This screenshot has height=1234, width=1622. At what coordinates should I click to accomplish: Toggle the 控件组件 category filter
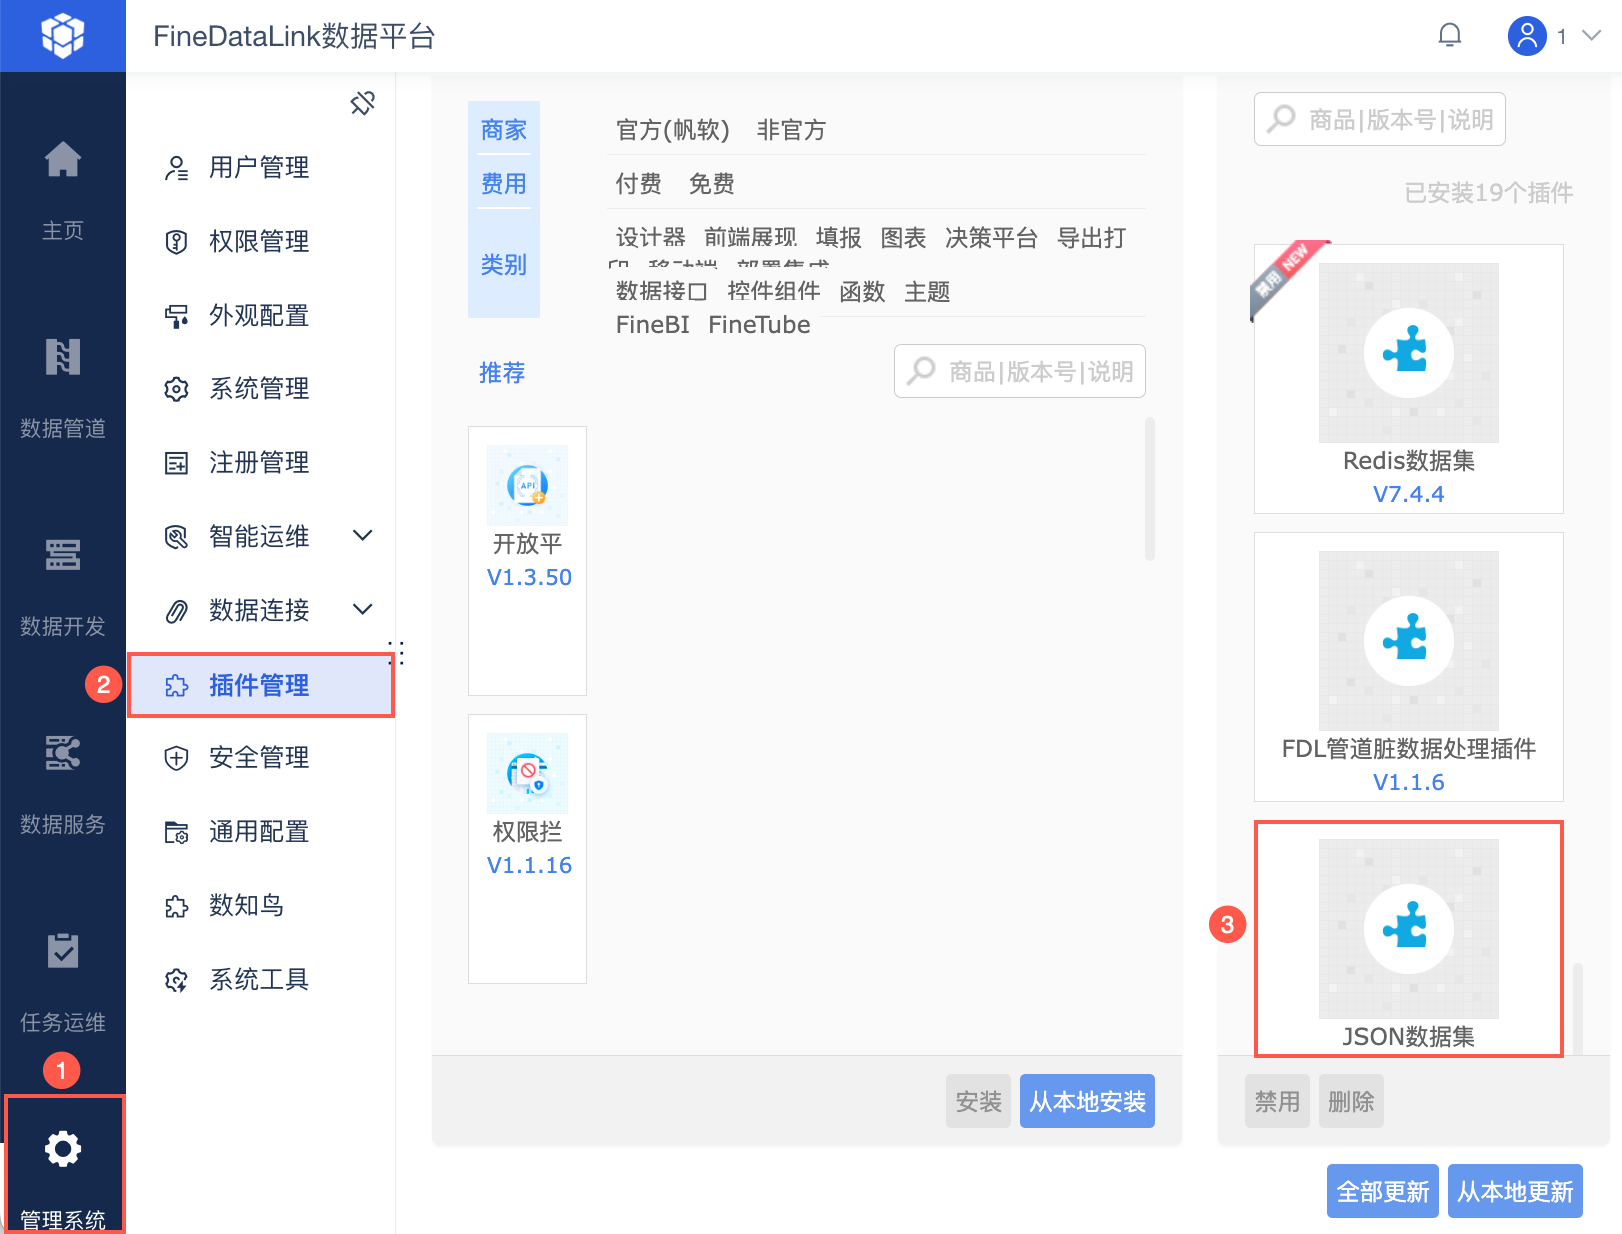click(773, 292)
